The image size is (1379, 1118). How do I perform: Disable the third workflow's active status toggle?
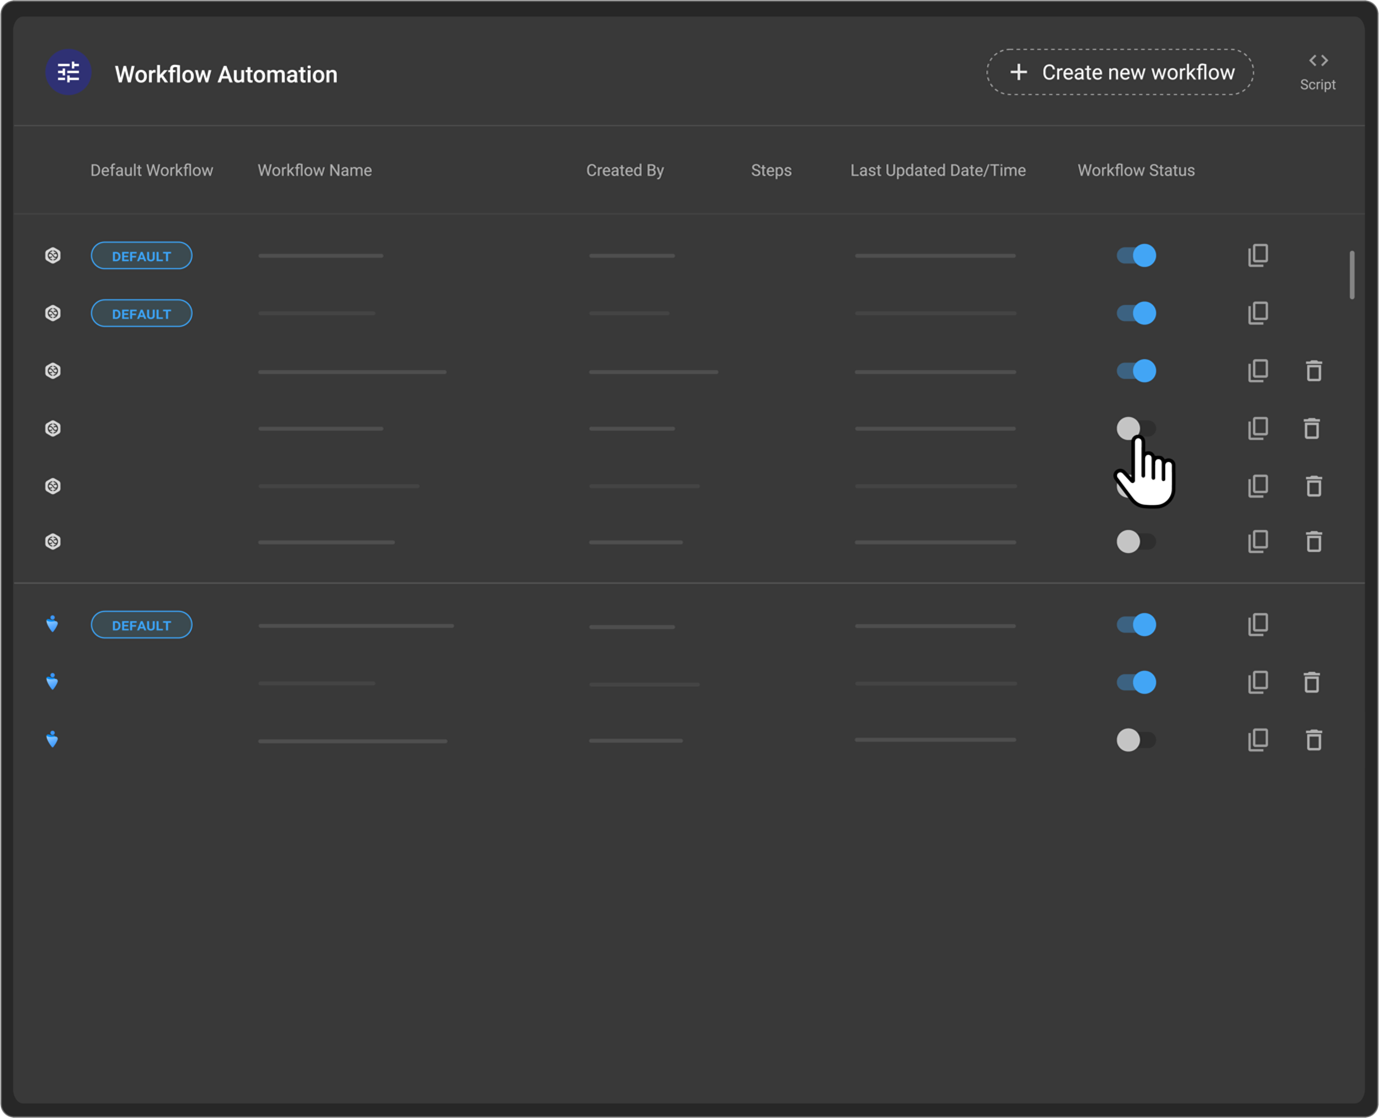pyautogui.click(x=1136, y=371)
